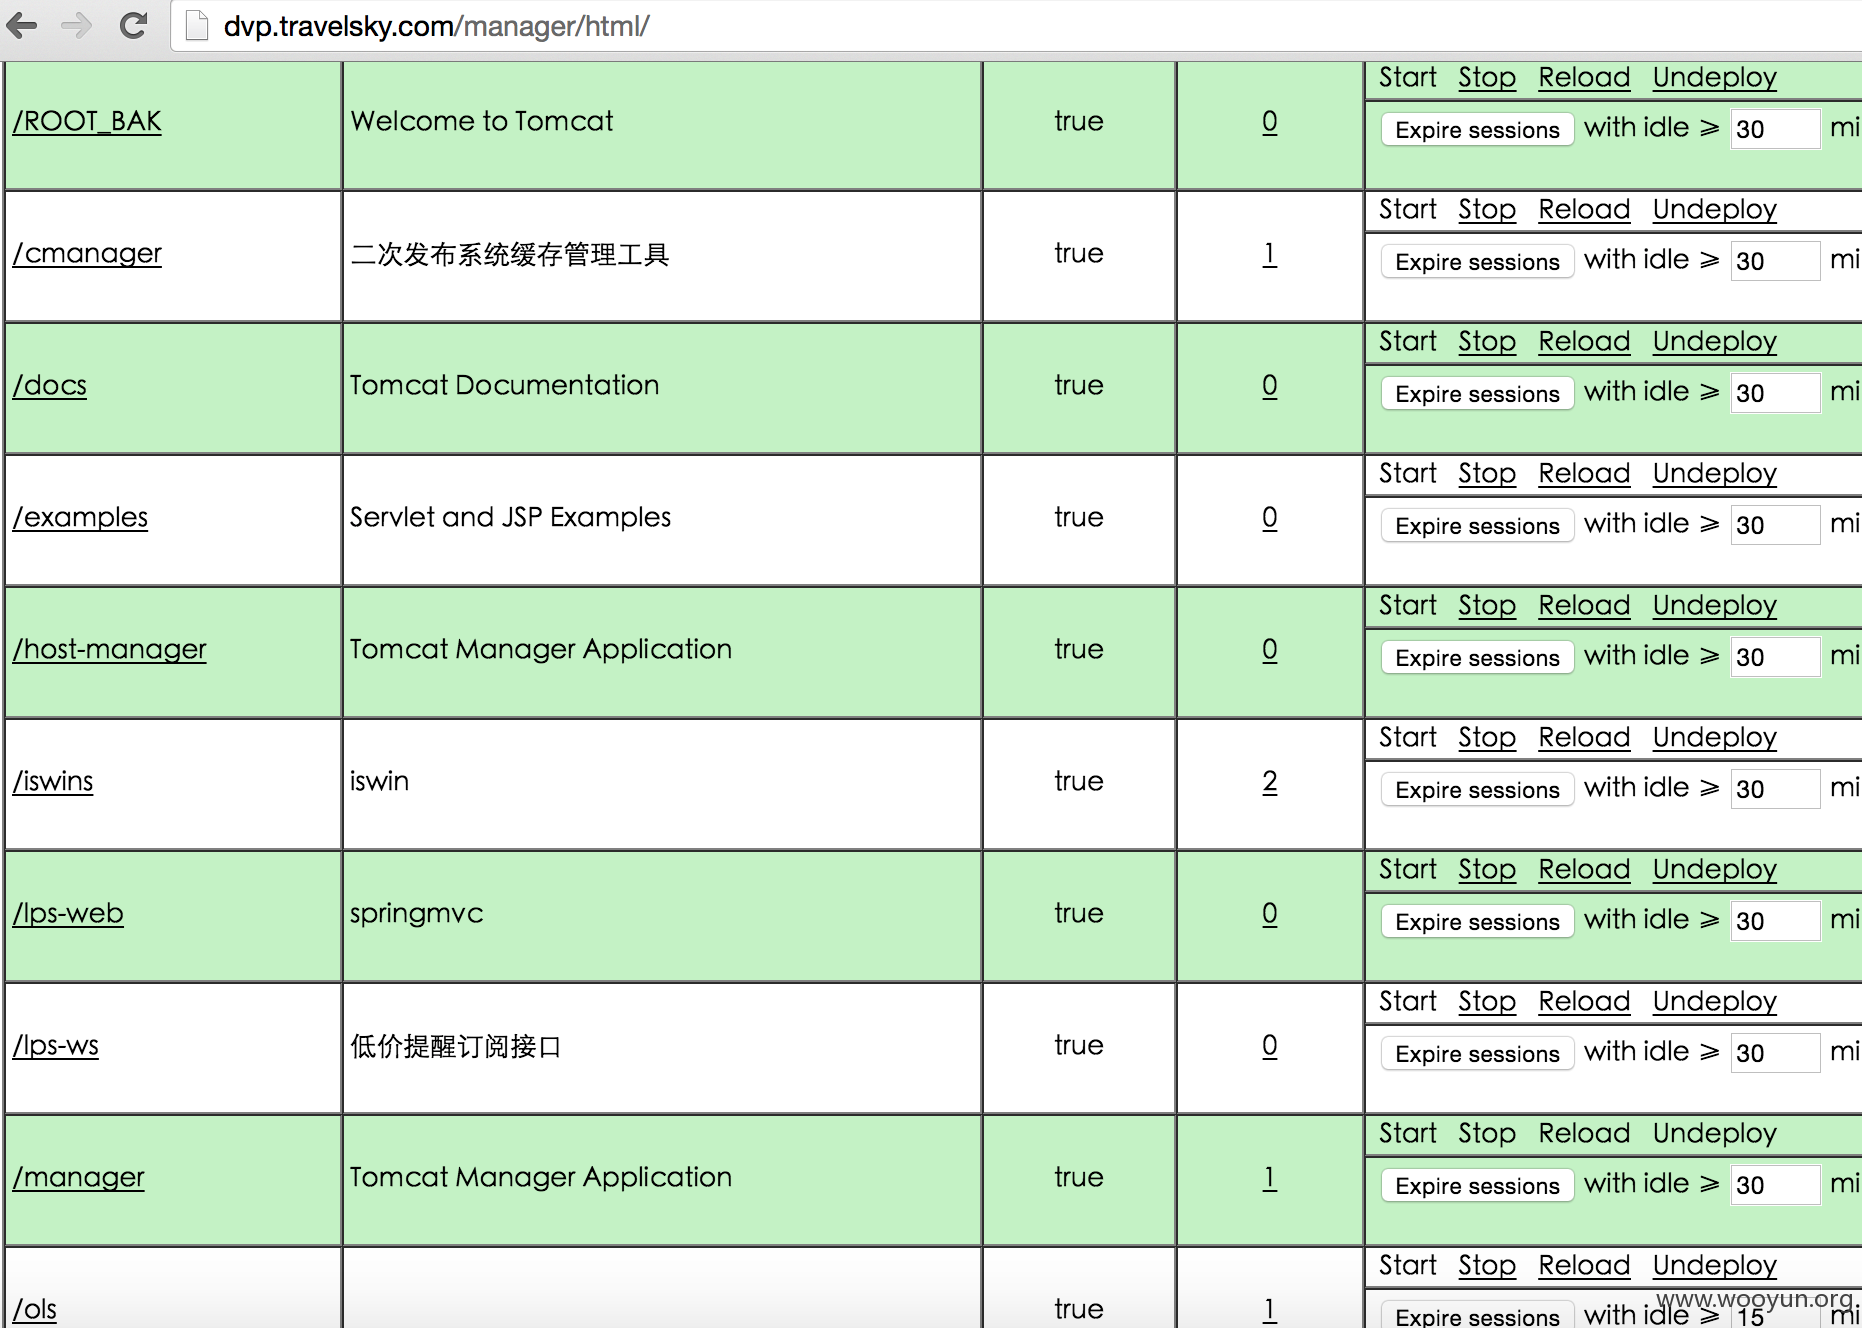Viewport: 1862px width, 1328px height.
Task: Open the /examples application link
Action: [x=80, y=517]
